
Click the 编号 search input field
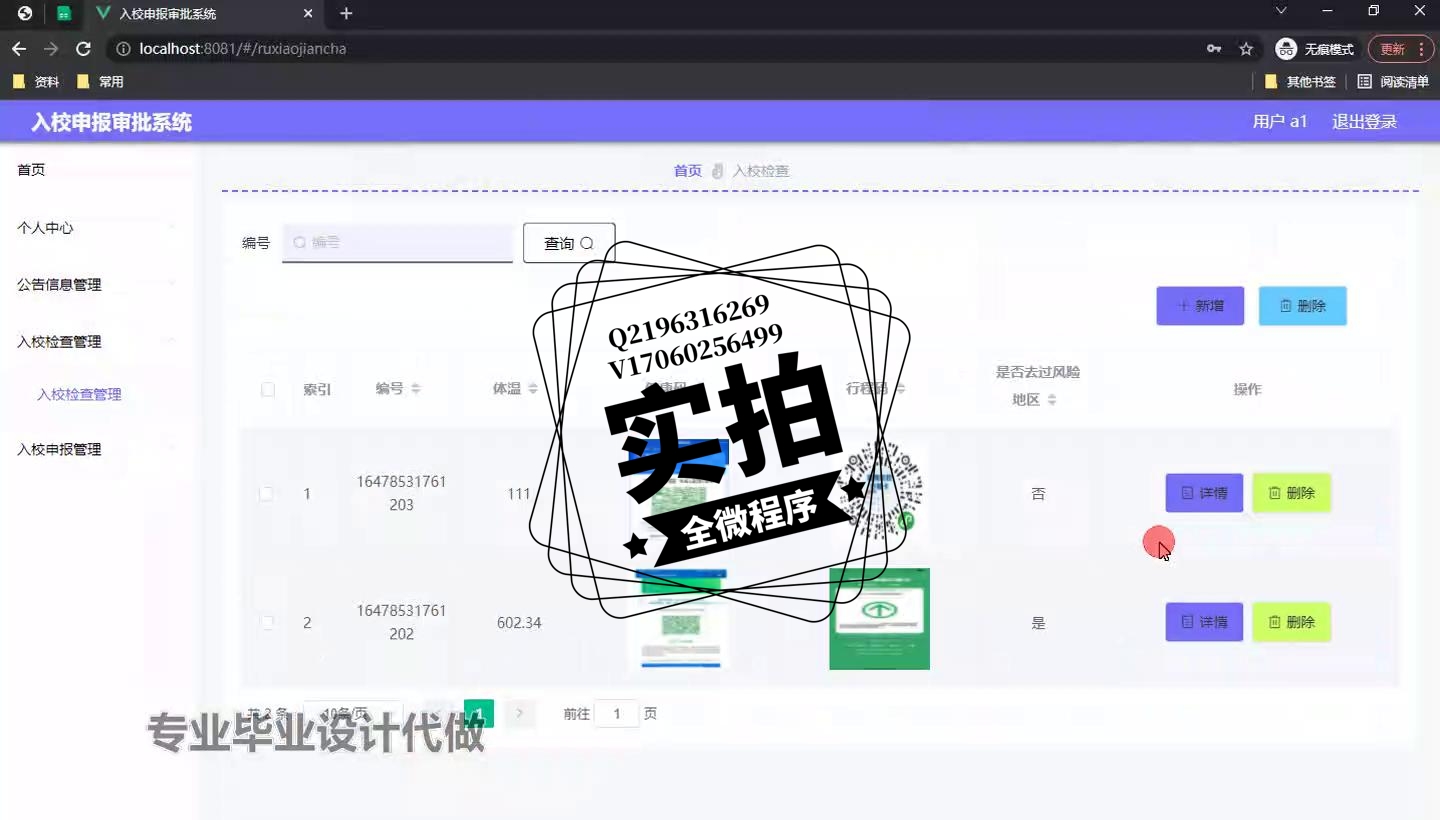(x=397, y=242)
